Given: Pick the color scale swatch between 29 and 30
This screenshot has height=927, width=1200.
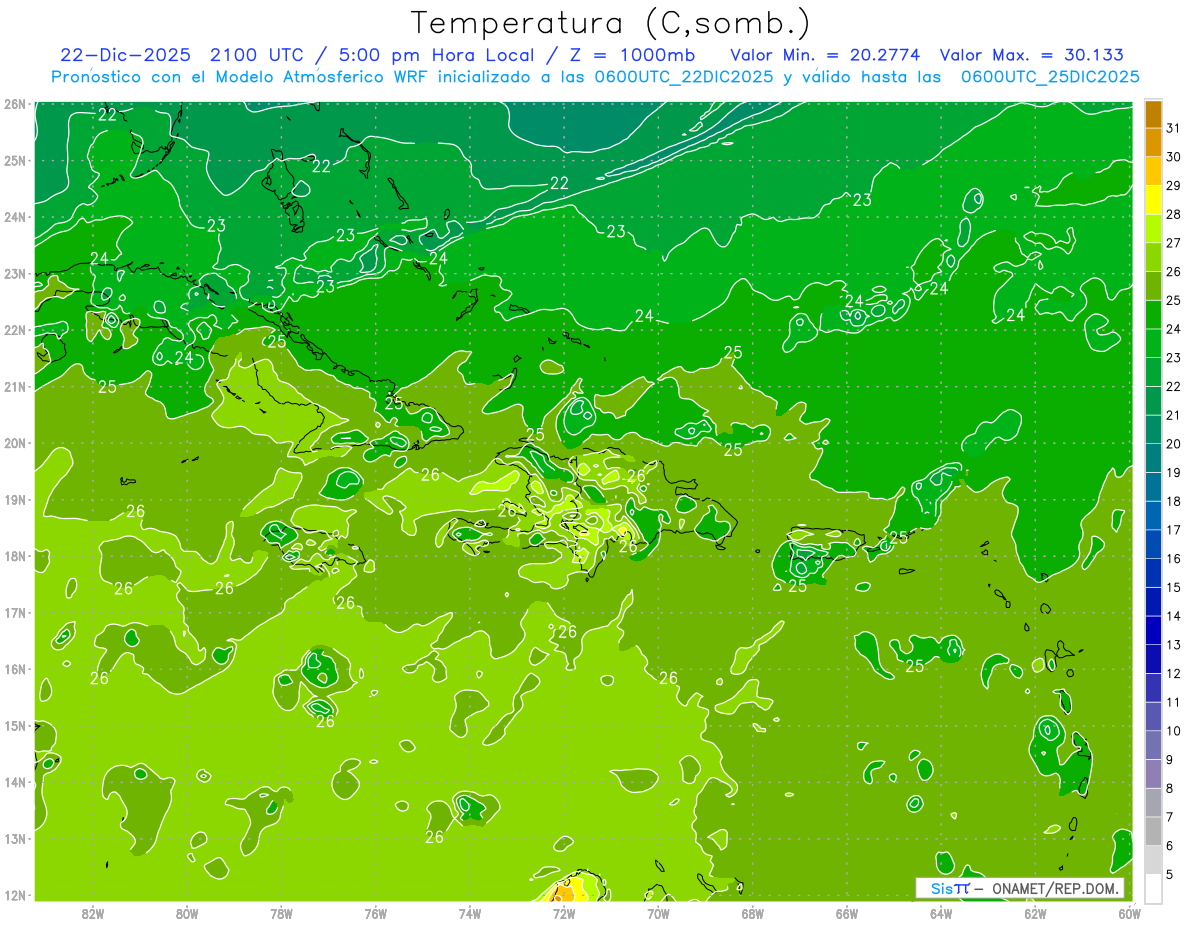Looking at the screenshot, I should coord(1153,171).
